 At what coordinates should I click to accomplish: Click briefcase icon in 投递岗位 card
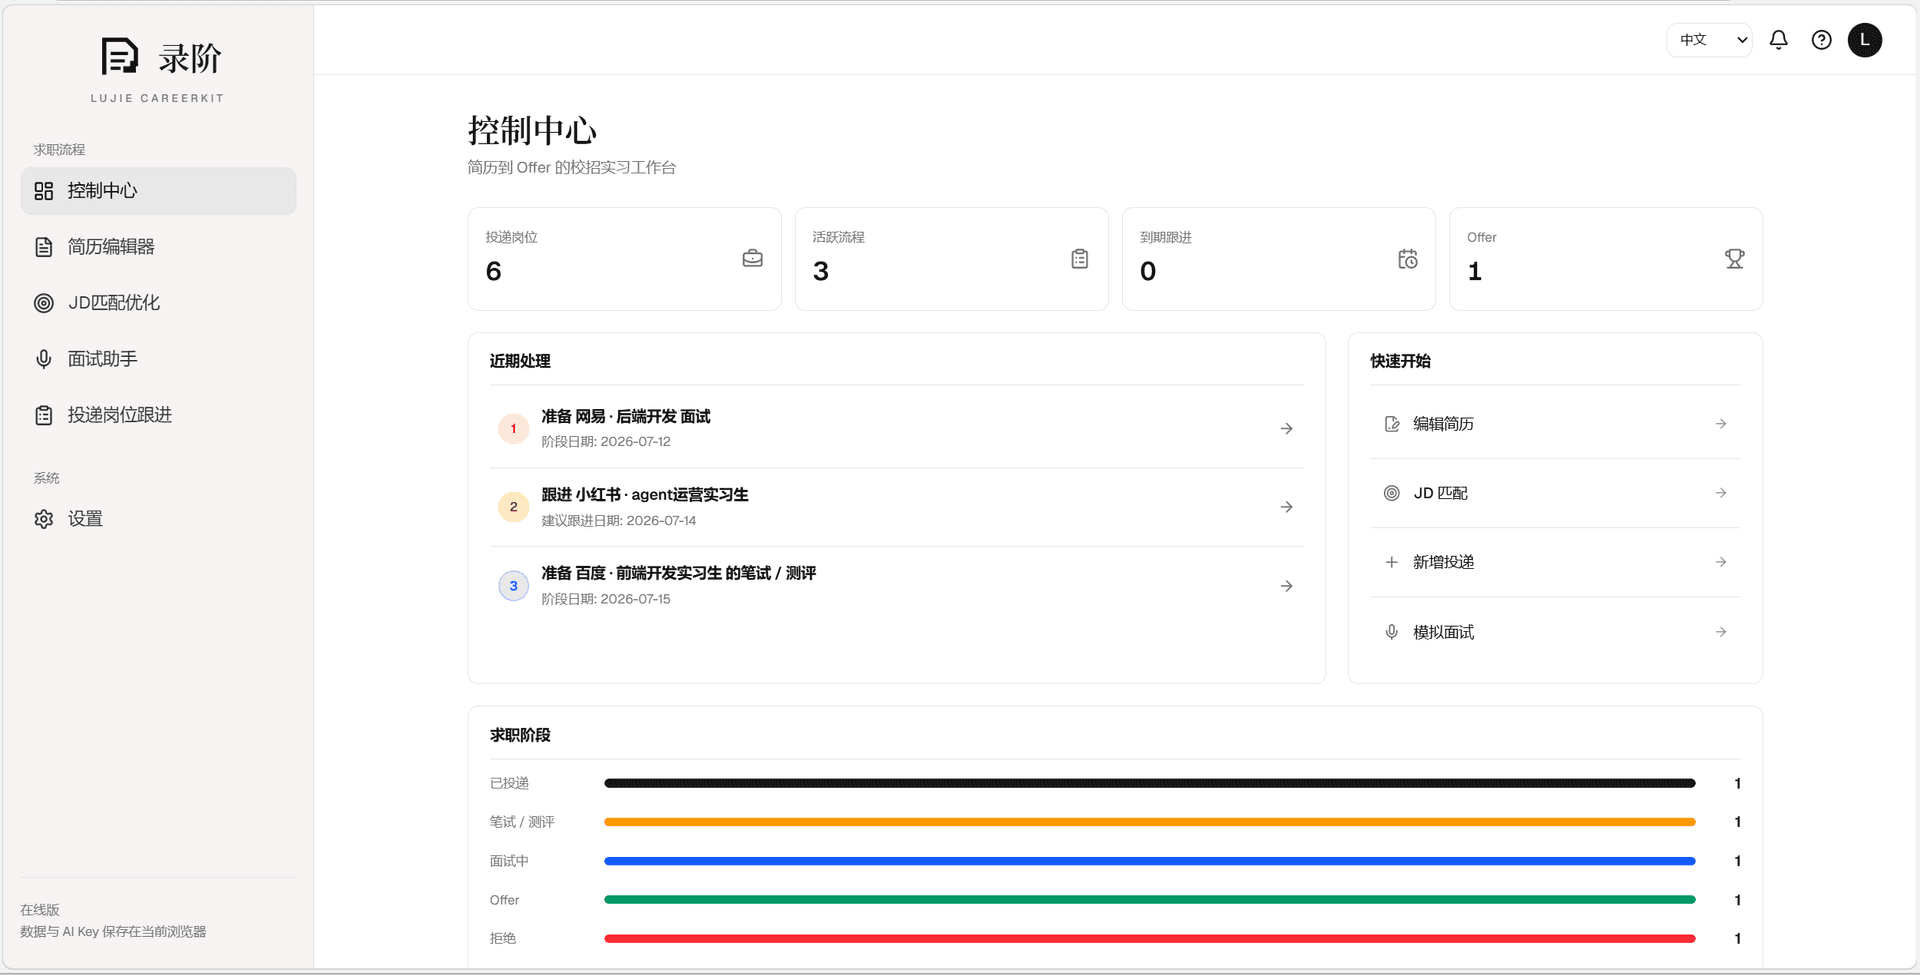pyautogui.click(x=753, y=259)
